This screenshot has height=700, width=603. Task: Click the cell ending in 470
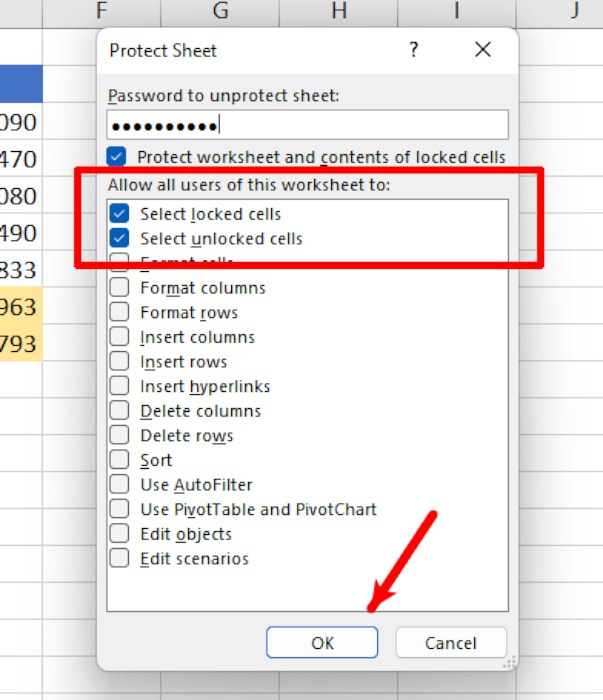[x=21, y=158]
